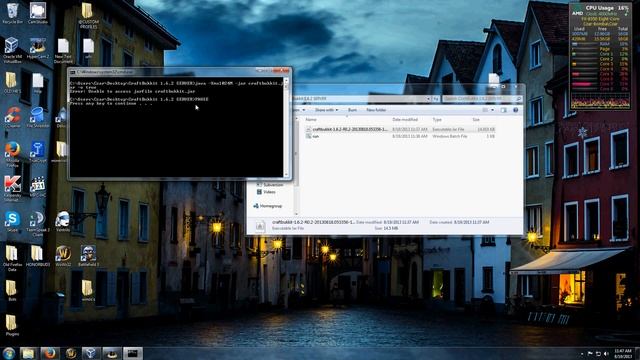The height and width of the screenshot is (360, 640).
Task: Launch CCleaner desktop shortcut
Action: (x=12, y=118)
